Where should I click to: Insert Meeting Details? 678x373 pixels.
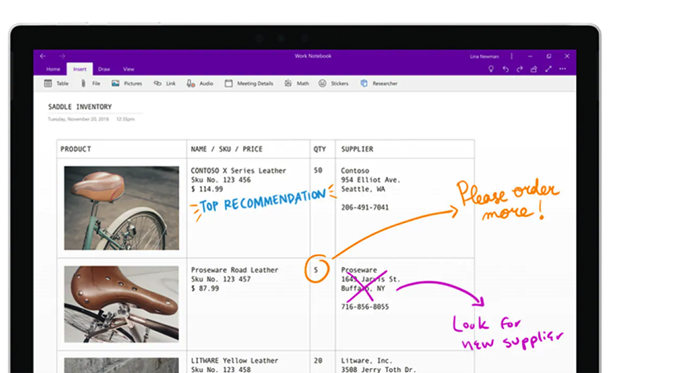tap(249, 83)
